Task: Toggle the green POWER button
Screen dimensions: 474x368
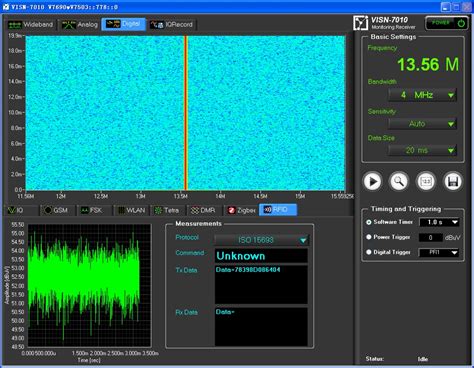Action: pyautogui.click(x=447, y=23)
